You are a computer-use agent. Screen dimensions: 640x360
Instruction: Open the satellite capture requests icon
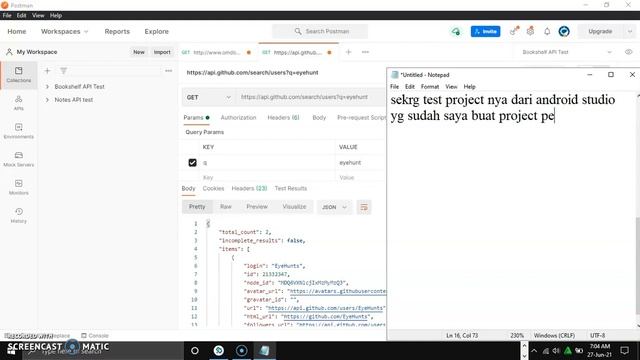point(514,31)
